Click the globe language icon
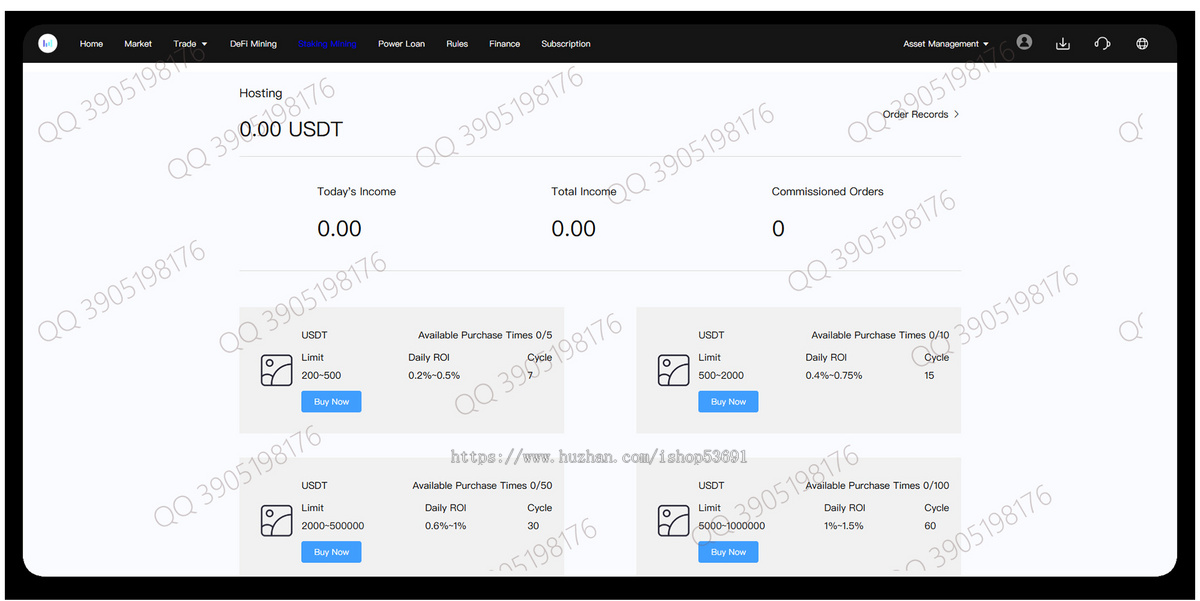Image resolution: width=1200 pixels, height=601 pixels. pos(1142,44)
